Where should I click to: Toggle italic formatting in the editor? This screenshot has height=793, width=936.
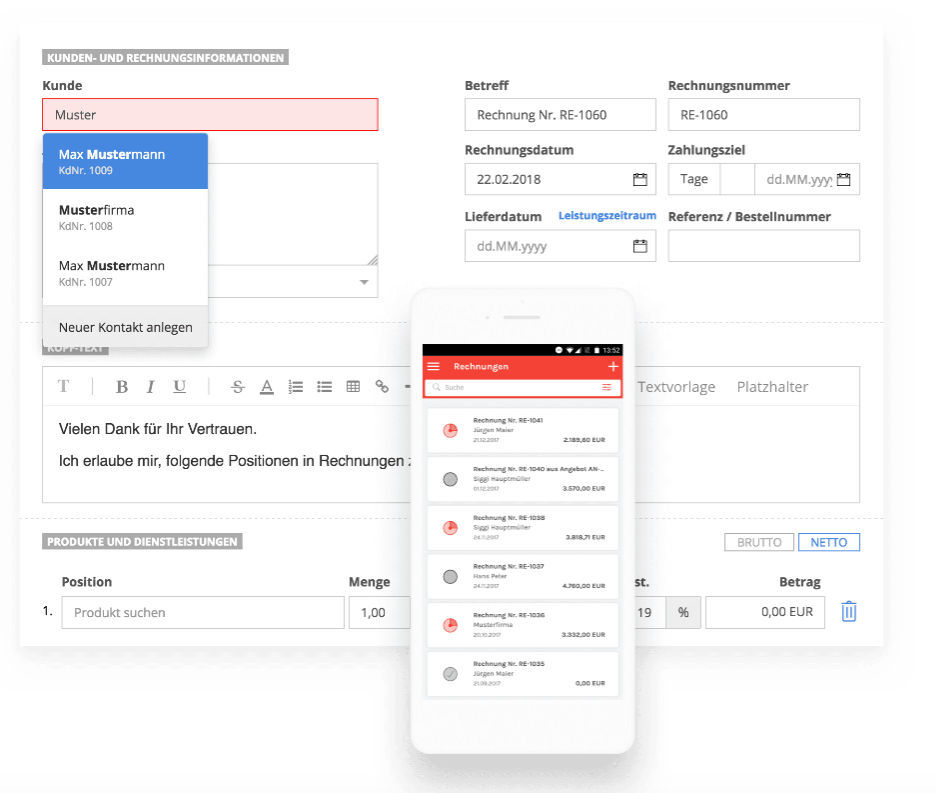tap(150, 387)
